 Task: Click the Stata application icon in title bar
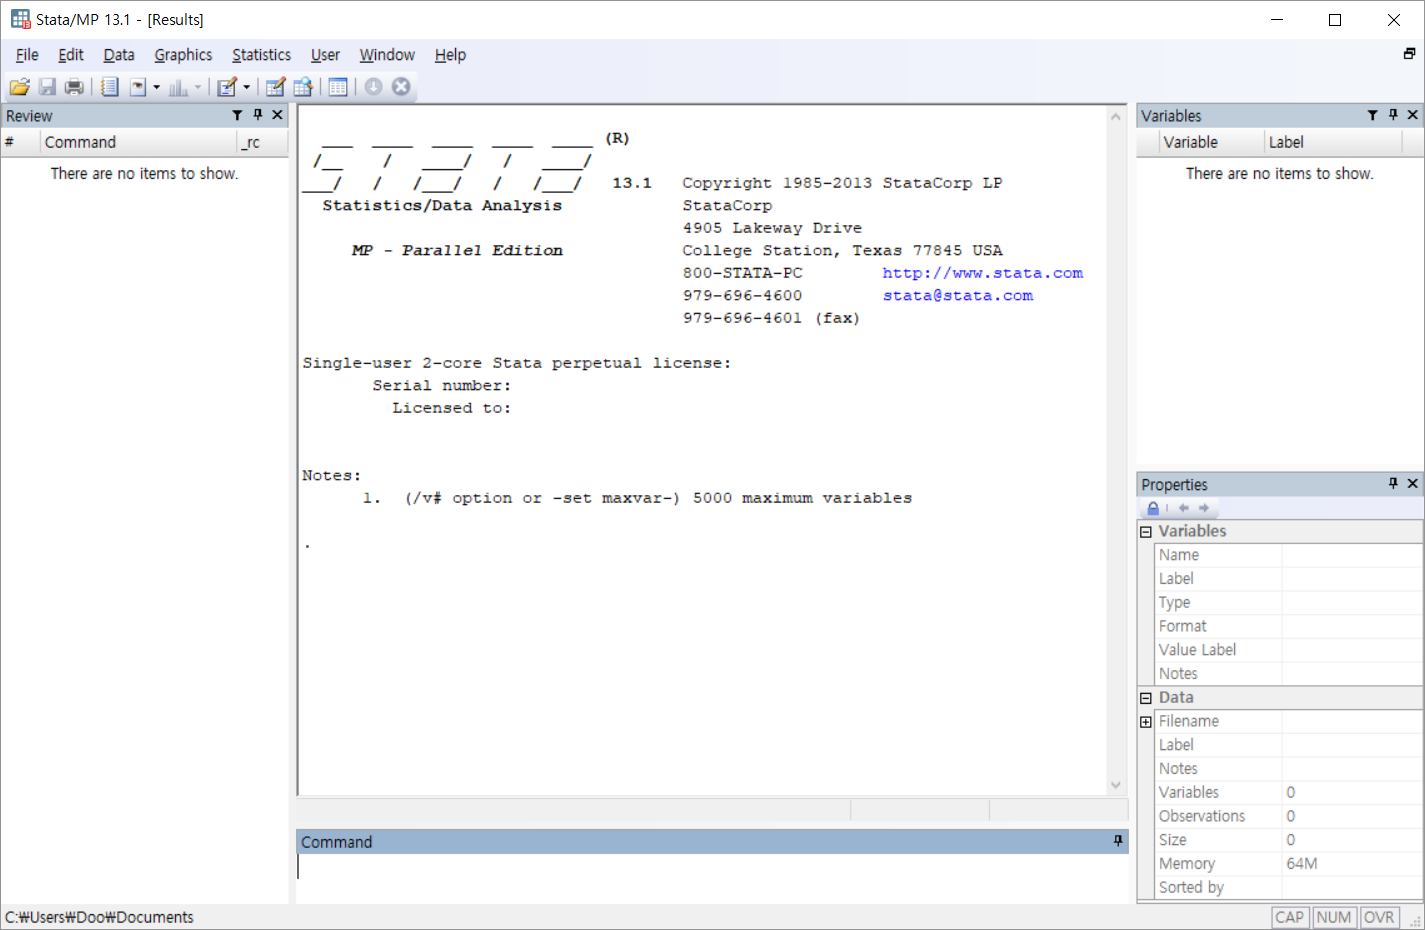tap(20, 19)
